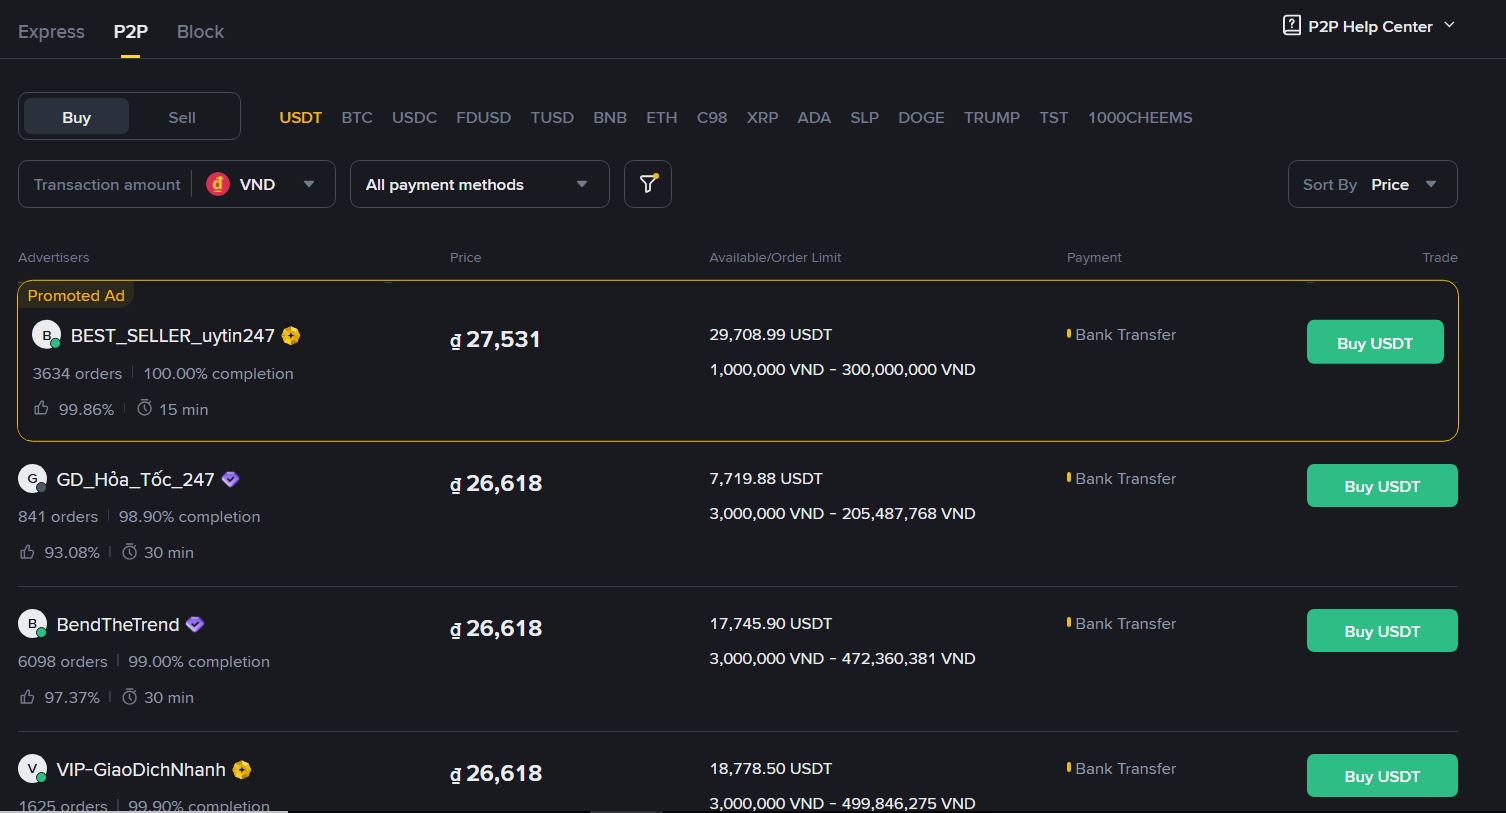Screen dimensions: 1506x813
Task: Click Buy USDT on the promoted ad
Action: point(1374,341)
